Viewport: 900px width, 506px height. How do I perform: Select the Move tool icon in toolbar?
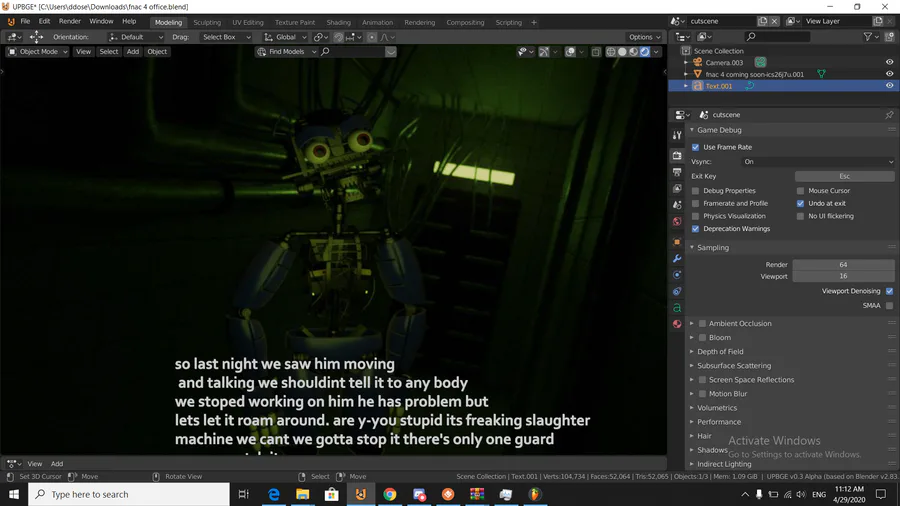pos(36,37)
